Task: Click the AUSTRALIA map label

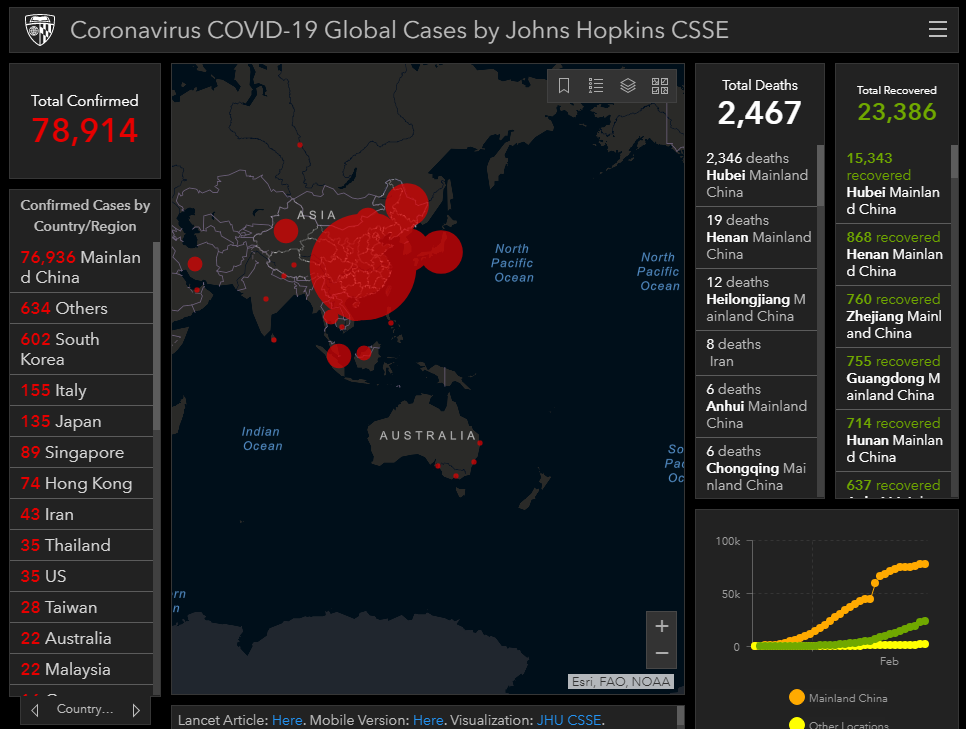Action: 428,436
